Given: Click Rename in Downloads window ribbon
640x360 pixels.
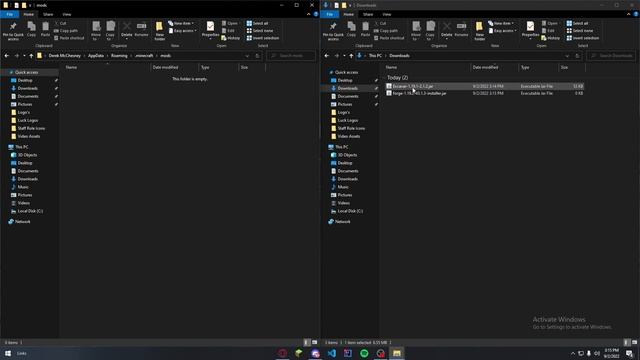Looking at the screenshot, I should 461,29.
